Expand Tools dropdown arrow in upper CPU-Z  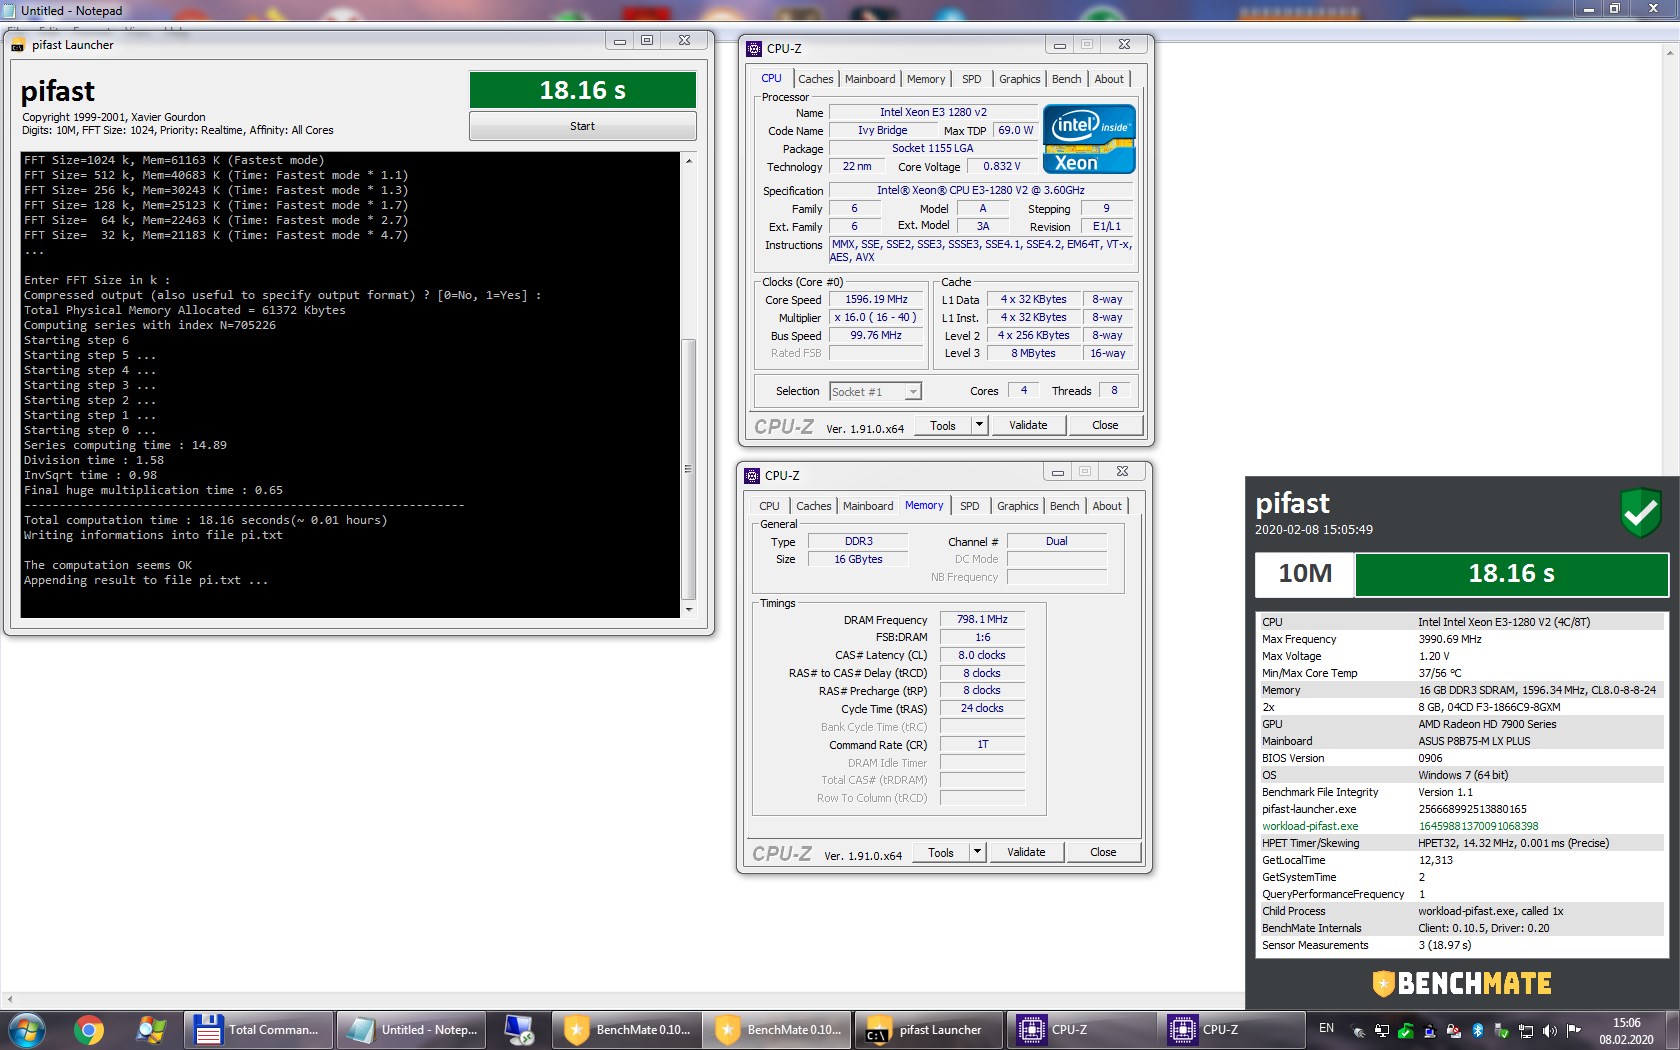[979, 425]
